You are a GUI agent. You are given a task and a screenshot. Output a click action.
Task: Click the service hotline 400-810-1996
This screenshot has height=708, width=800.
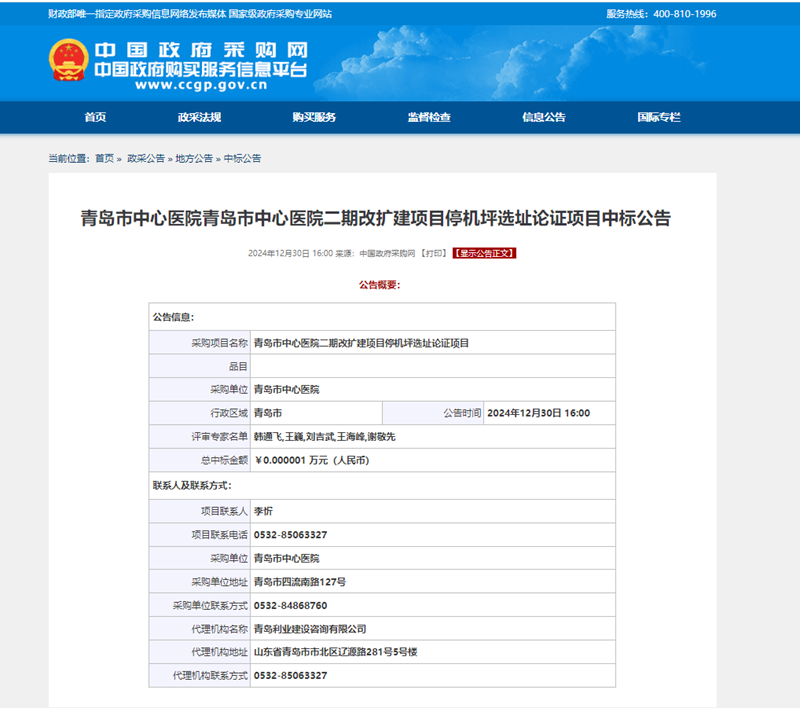tap(684, 14)
